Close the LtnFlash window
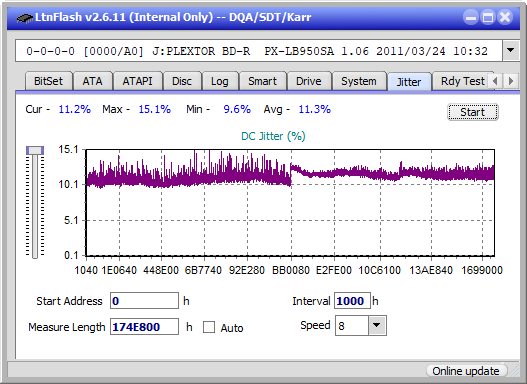Screen dimensions: 527x384 505,17
